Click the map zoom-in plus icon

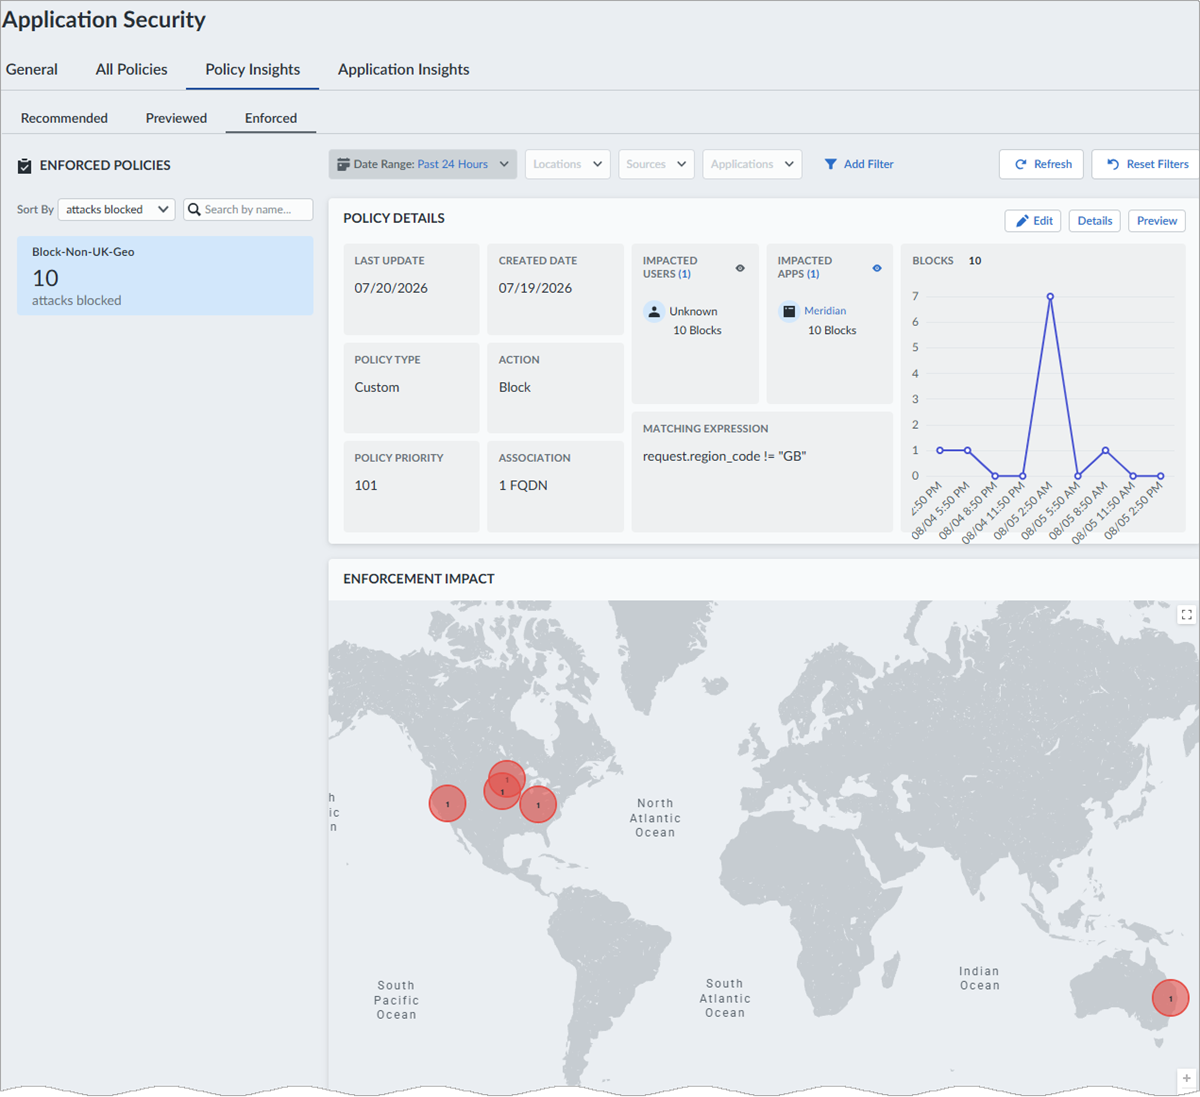(1186, 1079)
